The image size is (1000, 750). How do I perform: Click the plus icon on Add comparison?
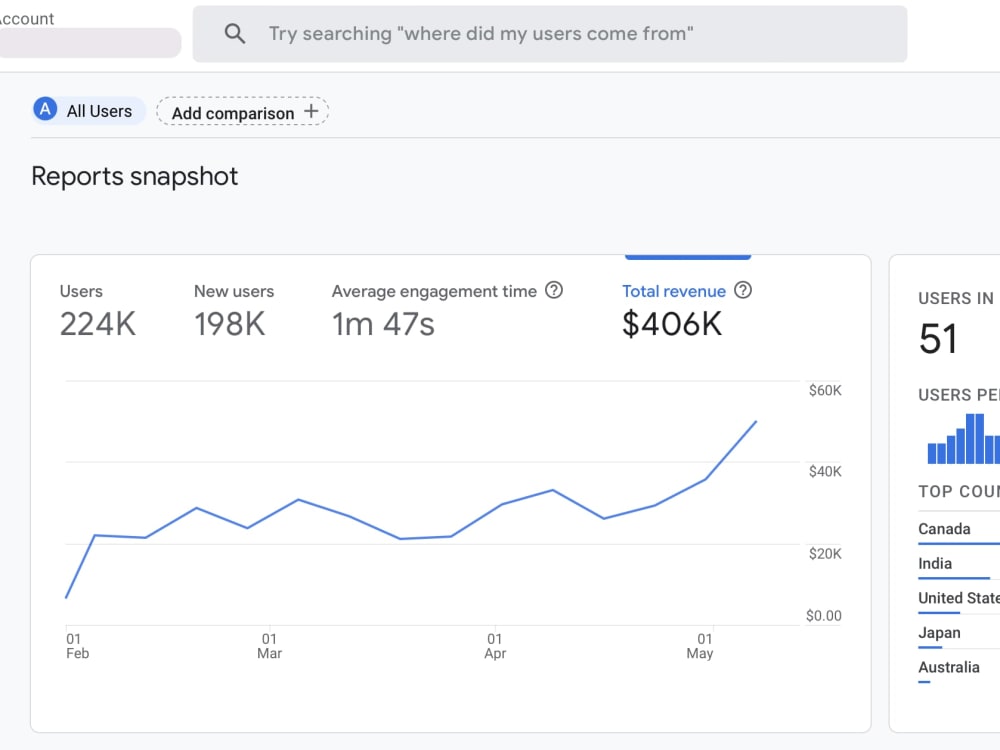point(311,111)
